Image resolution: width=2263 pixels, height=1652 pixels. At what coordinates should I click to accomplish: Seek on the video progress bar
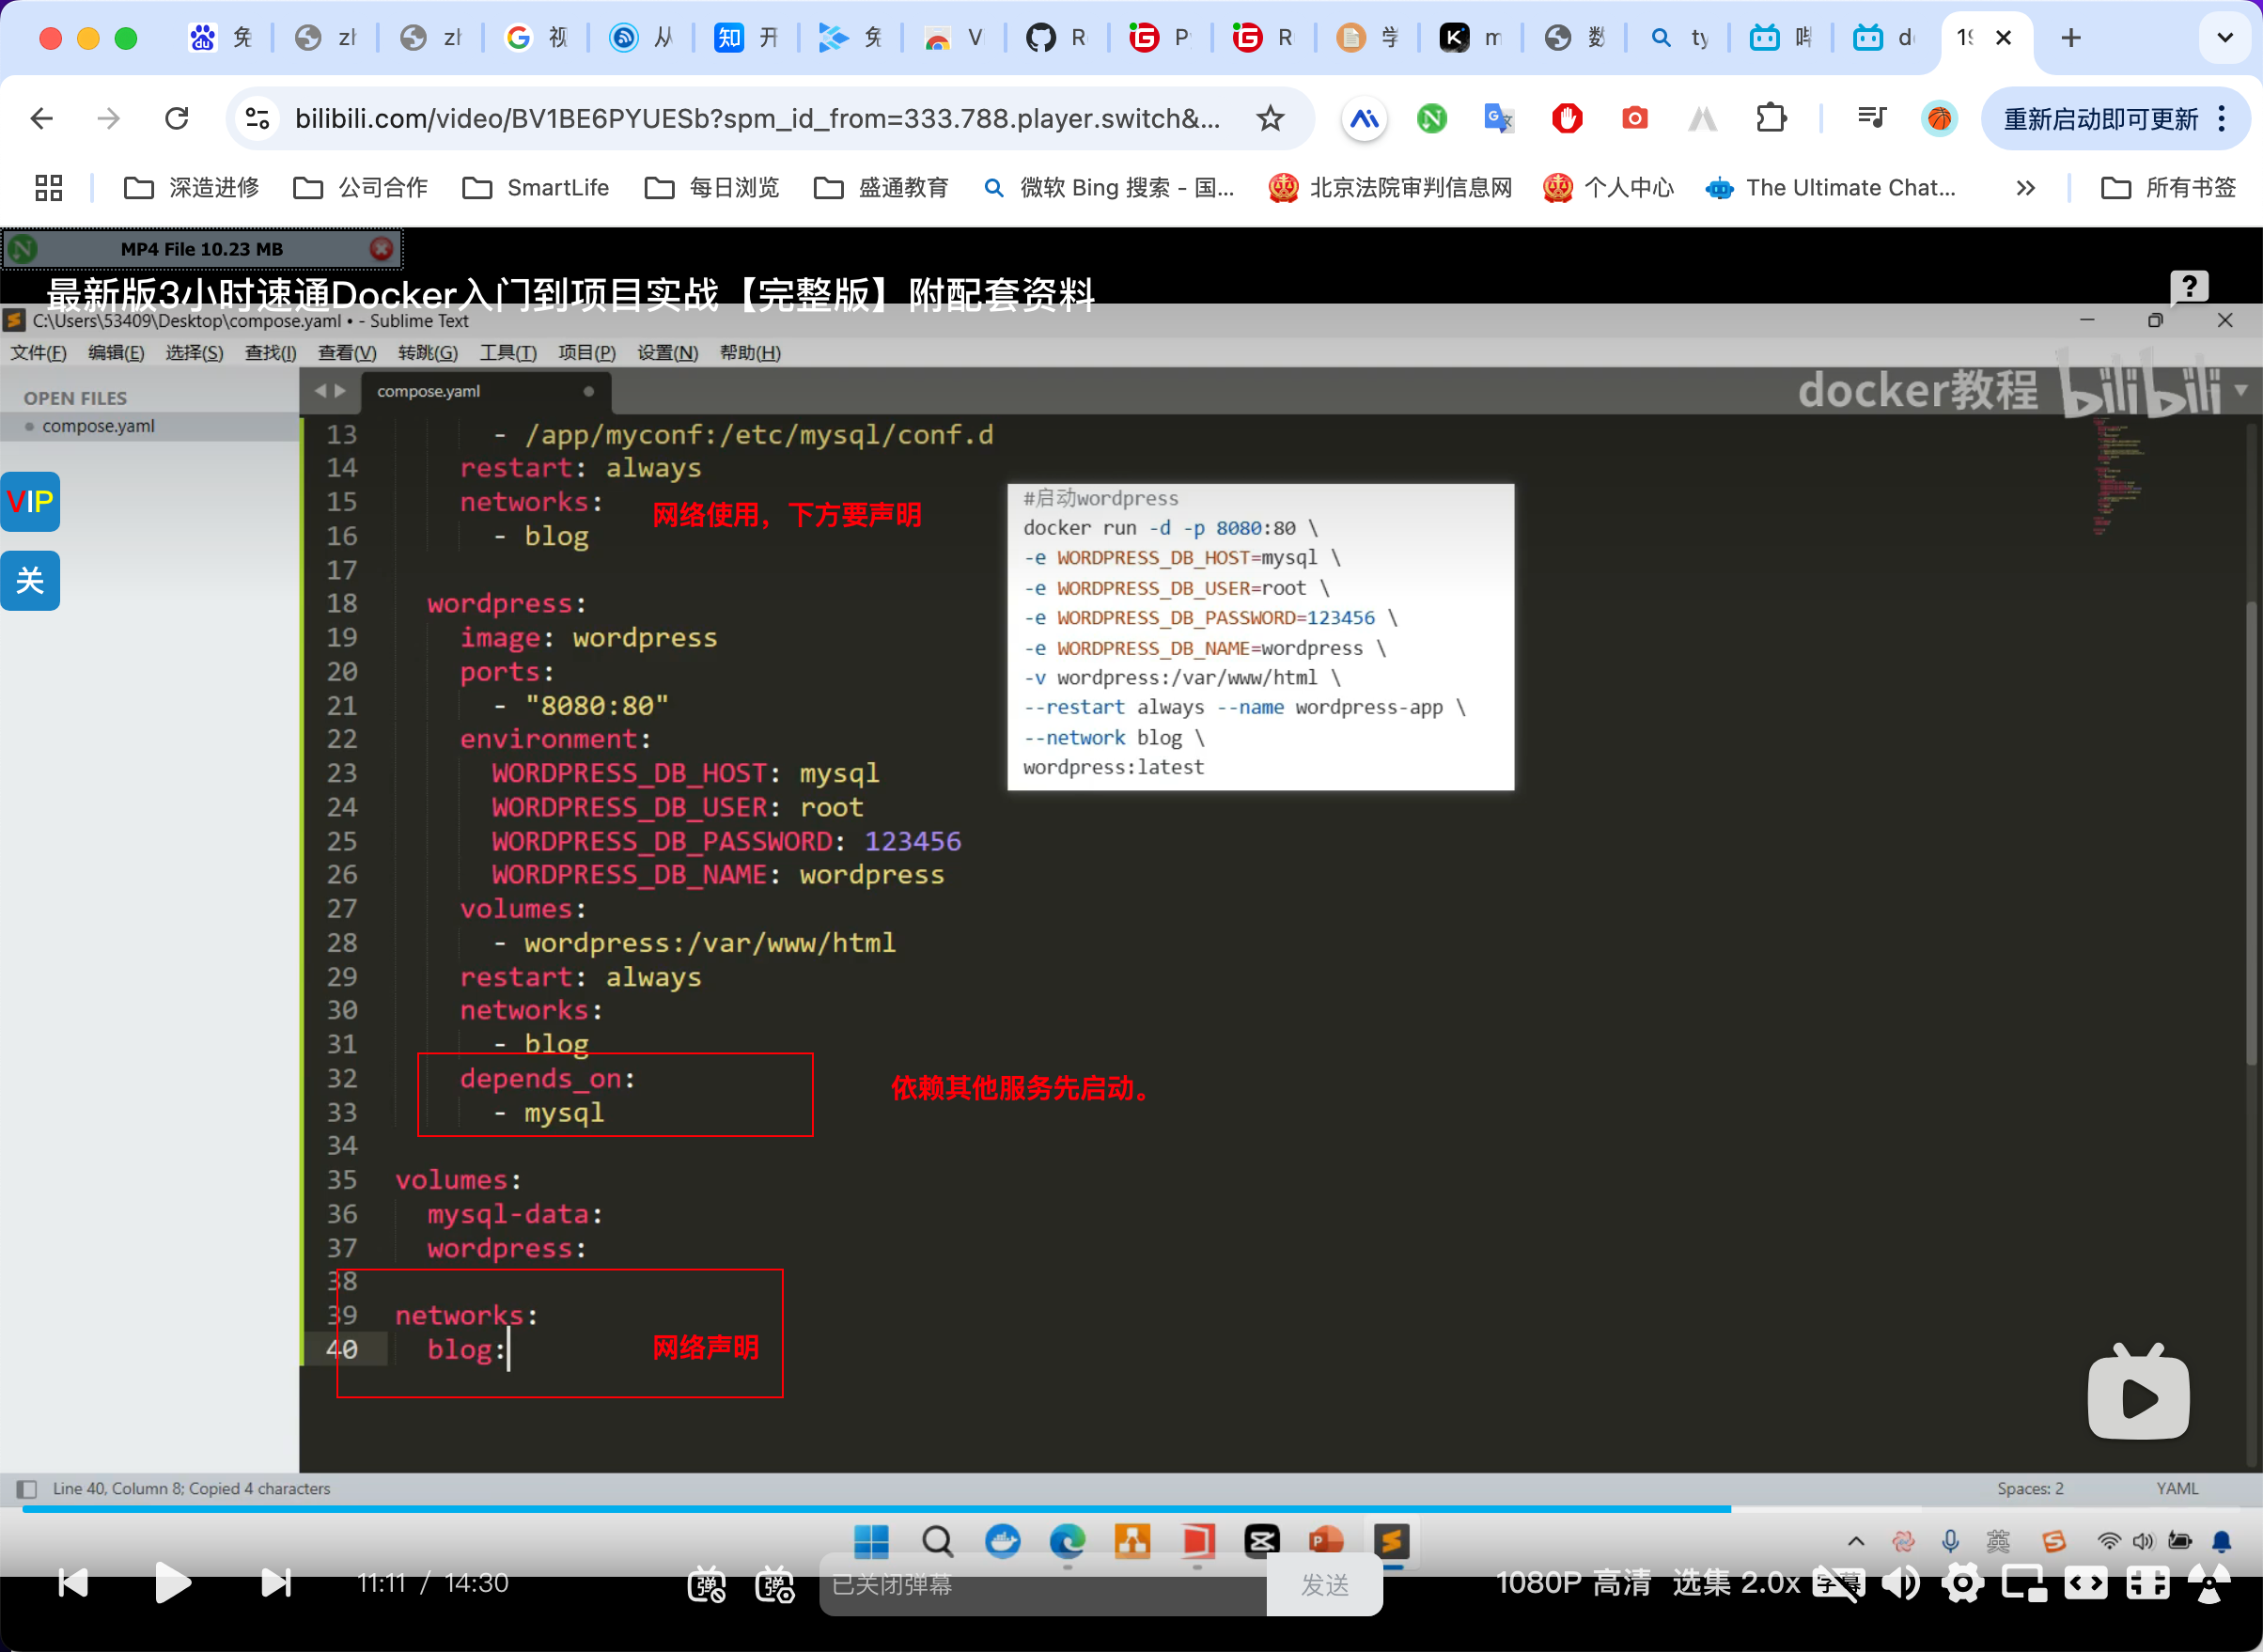(x=1000, y=1509)
